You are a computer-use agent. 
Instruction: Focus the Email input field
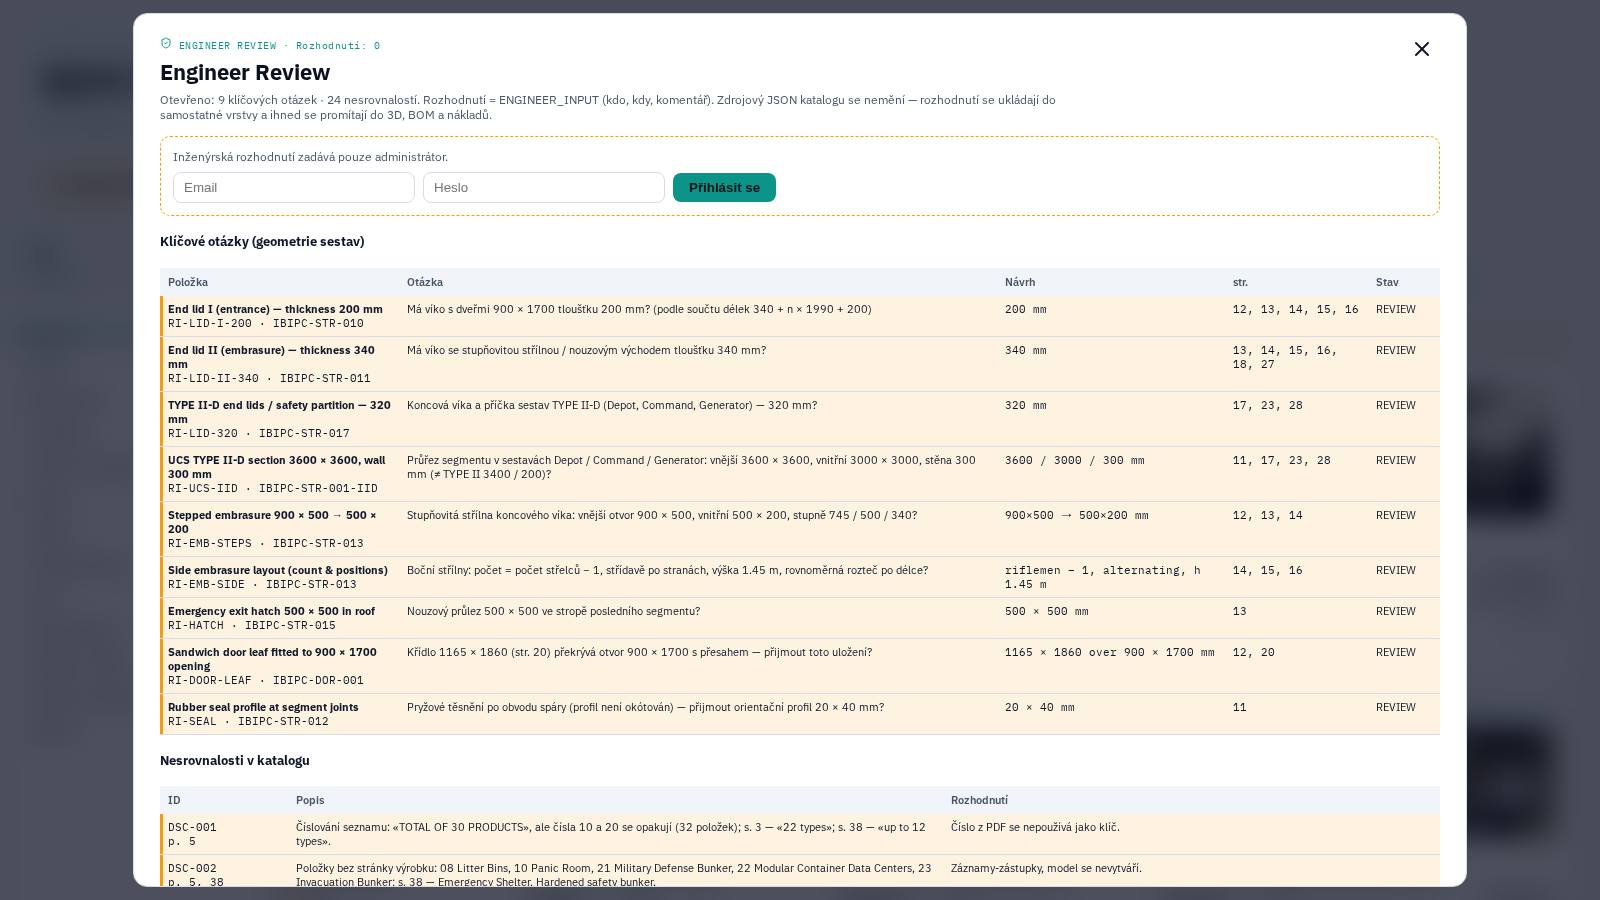click(294, 187)
